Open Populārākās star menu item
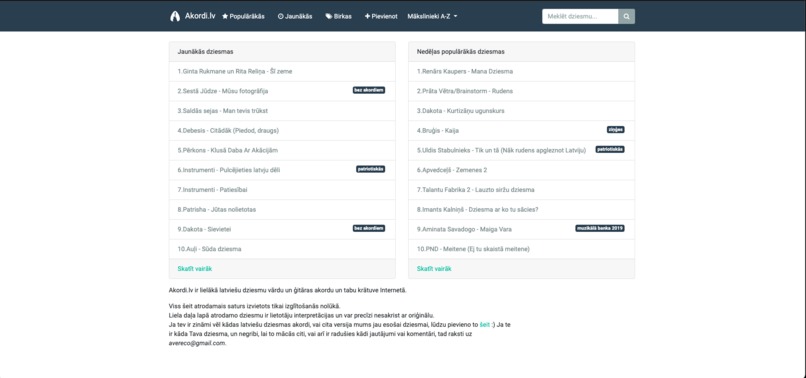Viewport: 806px width, 378px height. [243, 16]
